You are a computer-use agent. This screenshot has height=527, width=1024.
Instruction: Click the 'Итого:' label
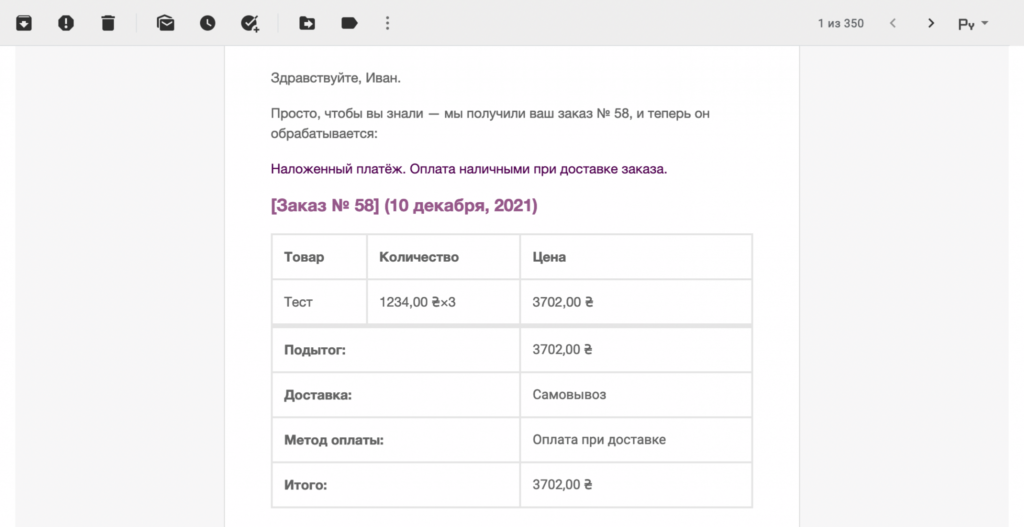pyautogui.click(x=305, y=485)
